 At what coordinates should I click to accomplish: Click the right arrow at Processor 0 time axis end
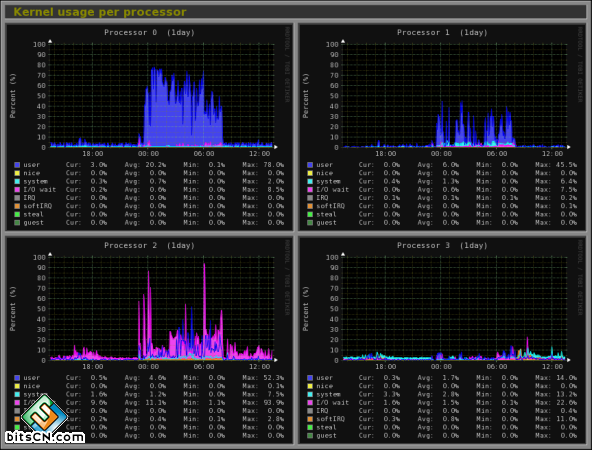pyautogui.click(x=276, y=147)
